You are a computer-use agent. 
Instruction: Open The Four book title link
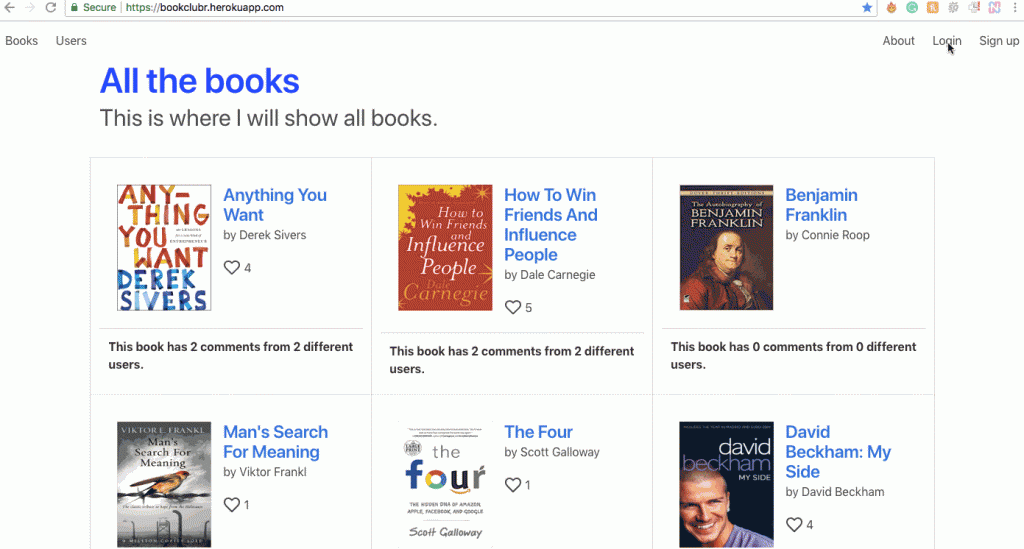538,432
